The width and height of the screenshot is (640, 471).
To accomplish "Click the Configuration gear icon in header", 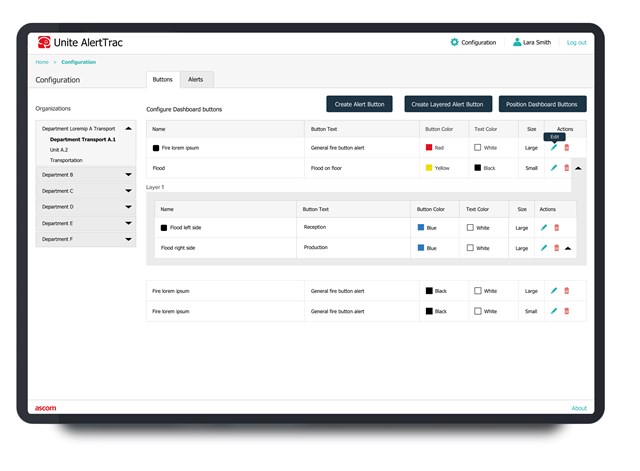I will tap(455, 43).
